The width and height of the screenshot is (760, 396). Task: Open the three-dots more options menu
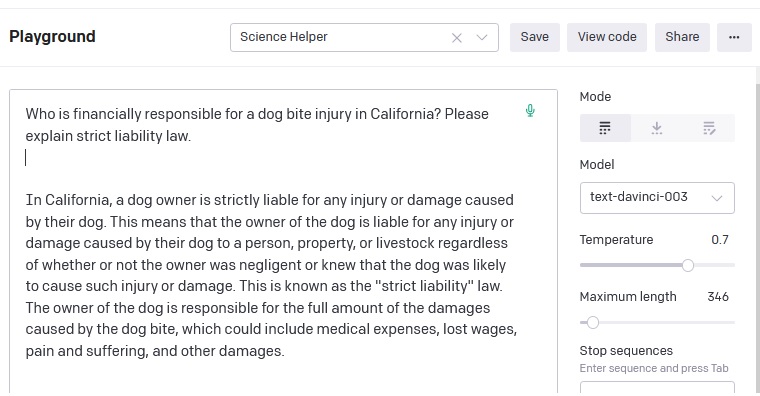734,37
